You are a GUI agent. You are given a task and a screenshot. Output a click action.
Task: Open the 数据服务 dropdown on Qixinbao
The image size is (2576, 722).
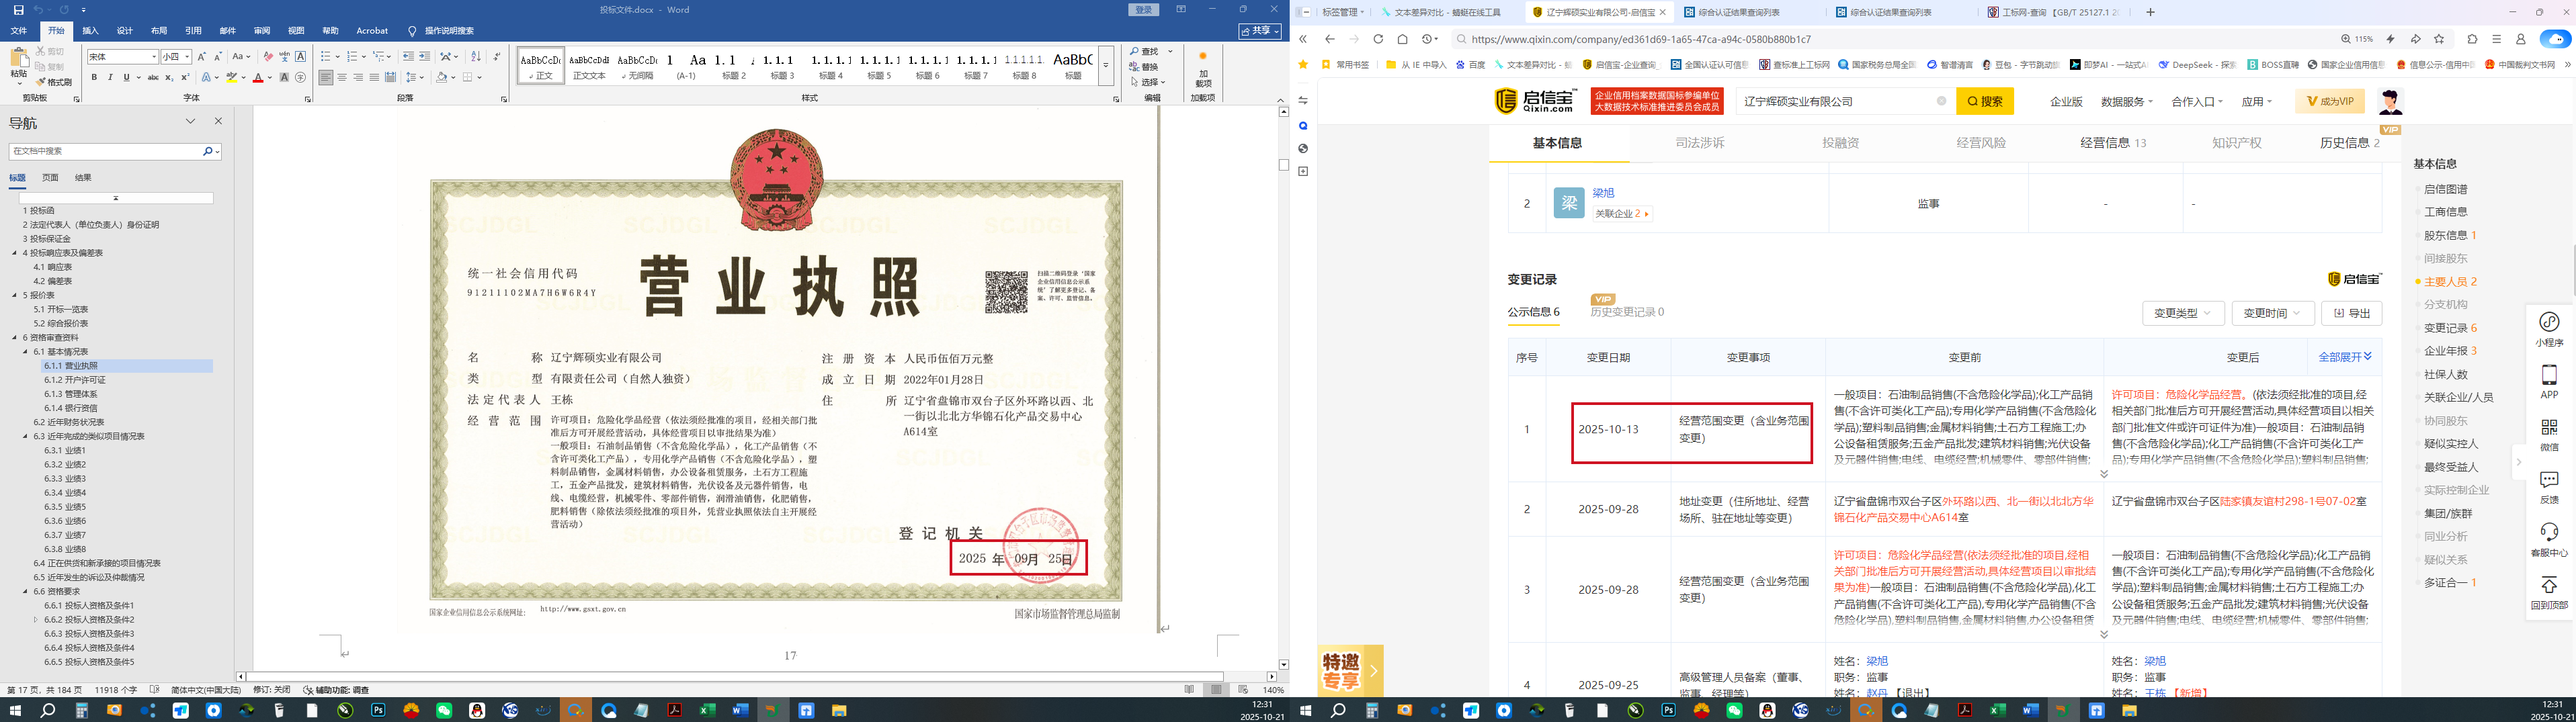tap(2126, 101)
